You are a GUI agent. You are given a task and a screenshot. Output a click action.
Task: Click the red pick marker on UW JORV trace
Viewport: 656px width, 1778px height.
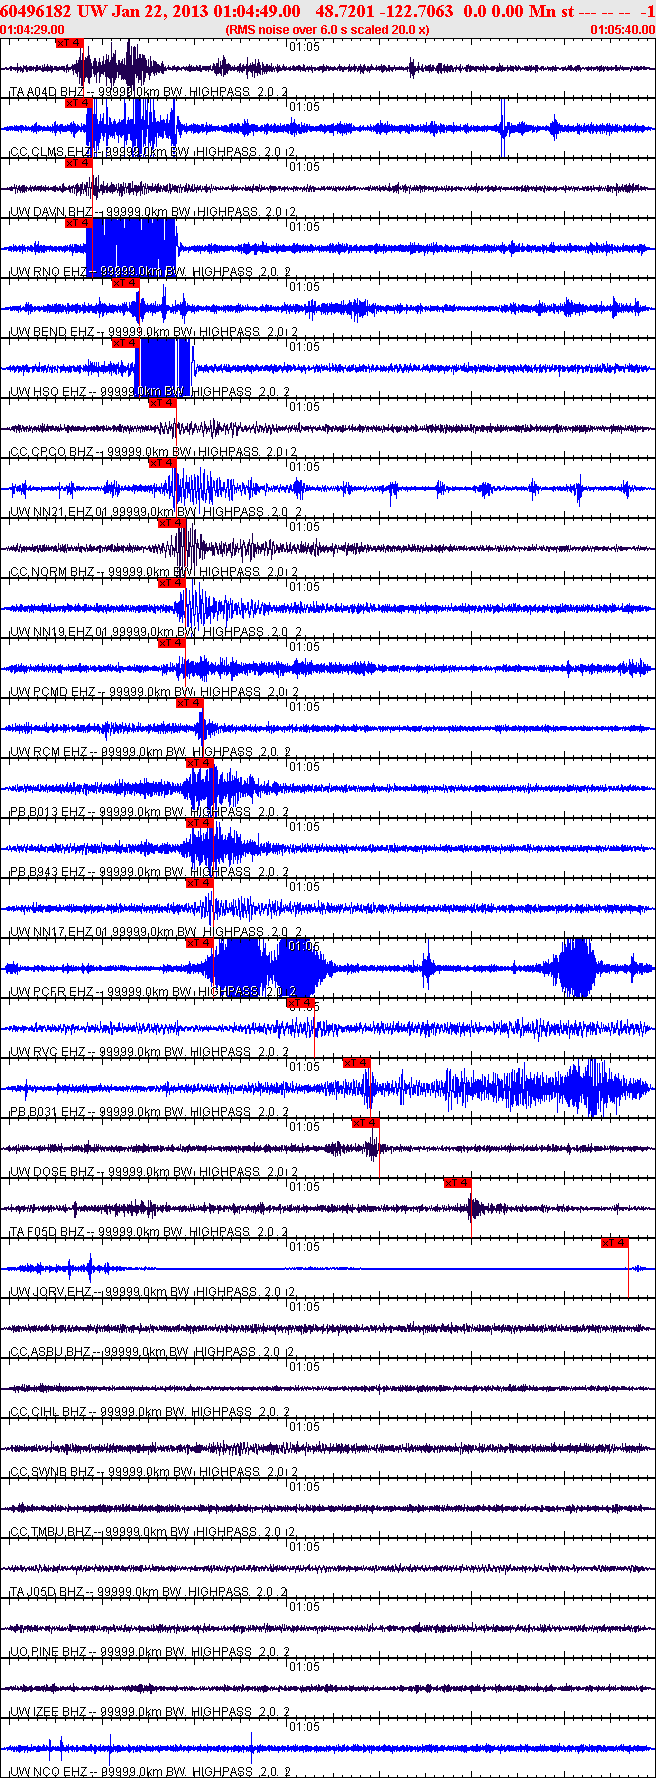(614, 1243)
